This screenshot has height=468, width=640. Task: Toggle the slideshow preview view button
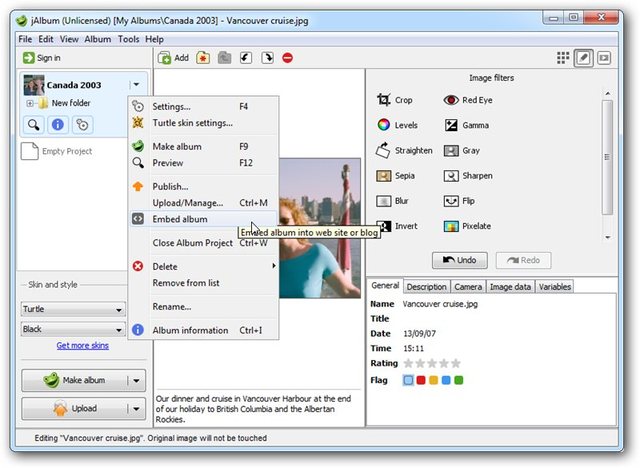point(604,58)
